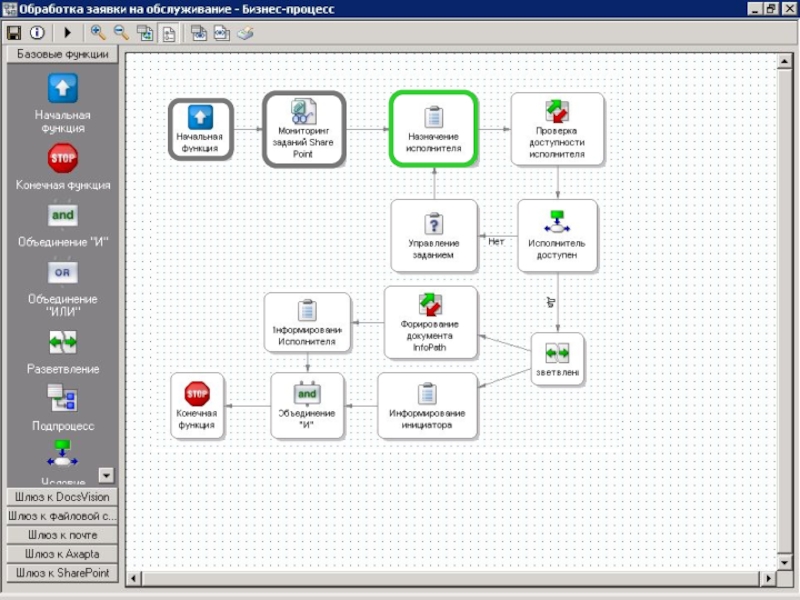Open the Шлюз к Axapta group
The width and height of the screenshot is (800, 600).
click(x=62, y=554)
